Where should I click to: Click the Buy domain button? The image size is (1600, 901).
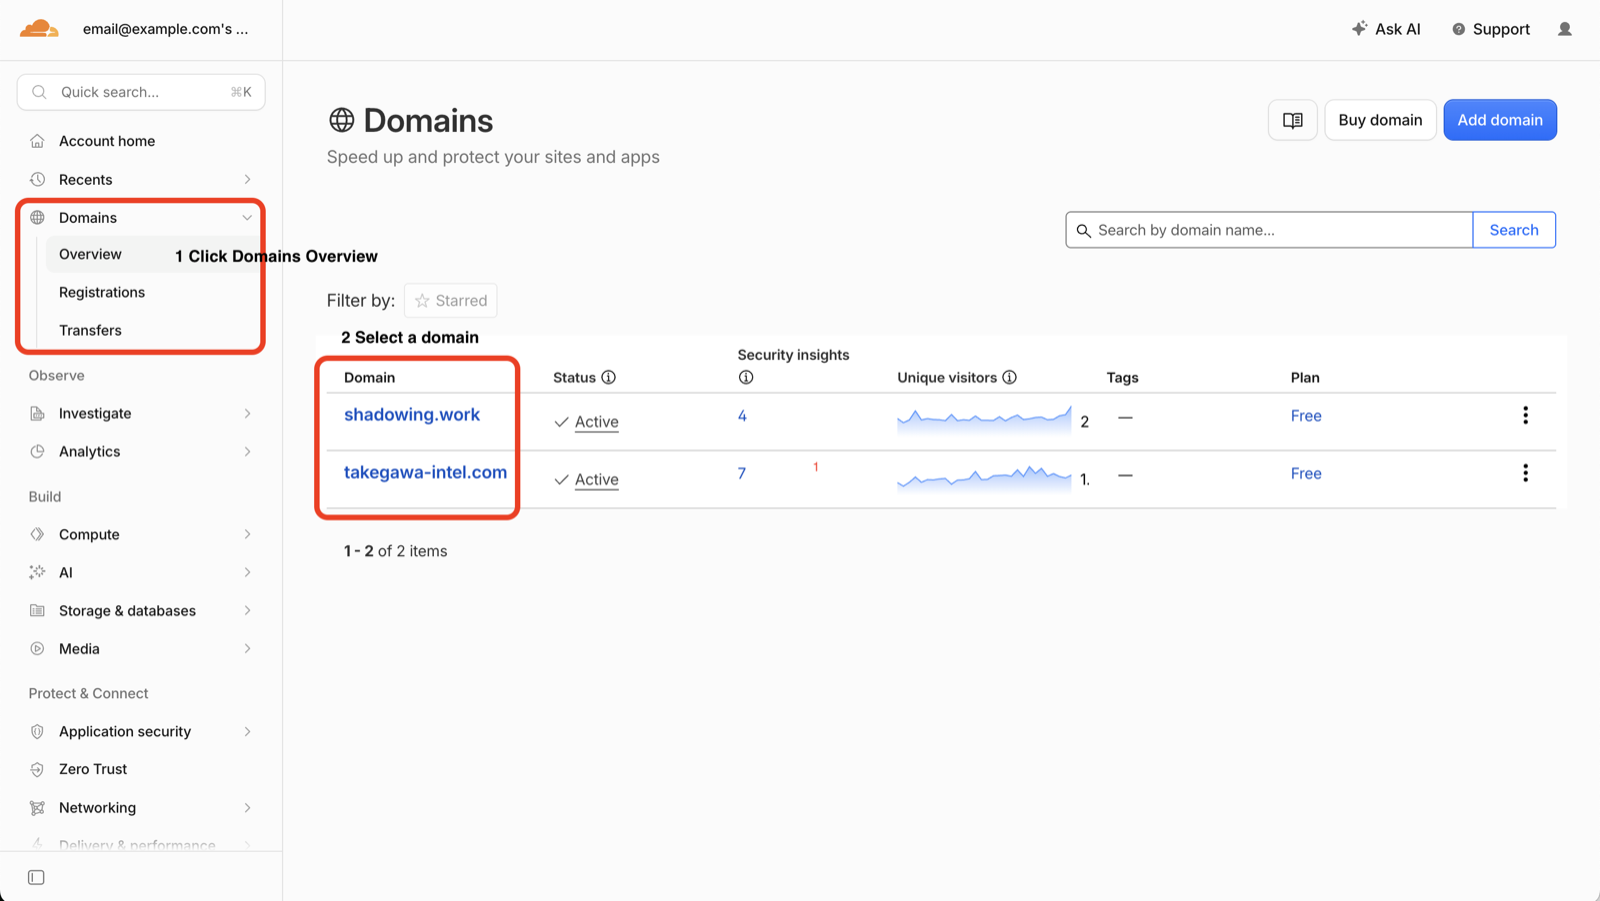(x=1380, y=120)
